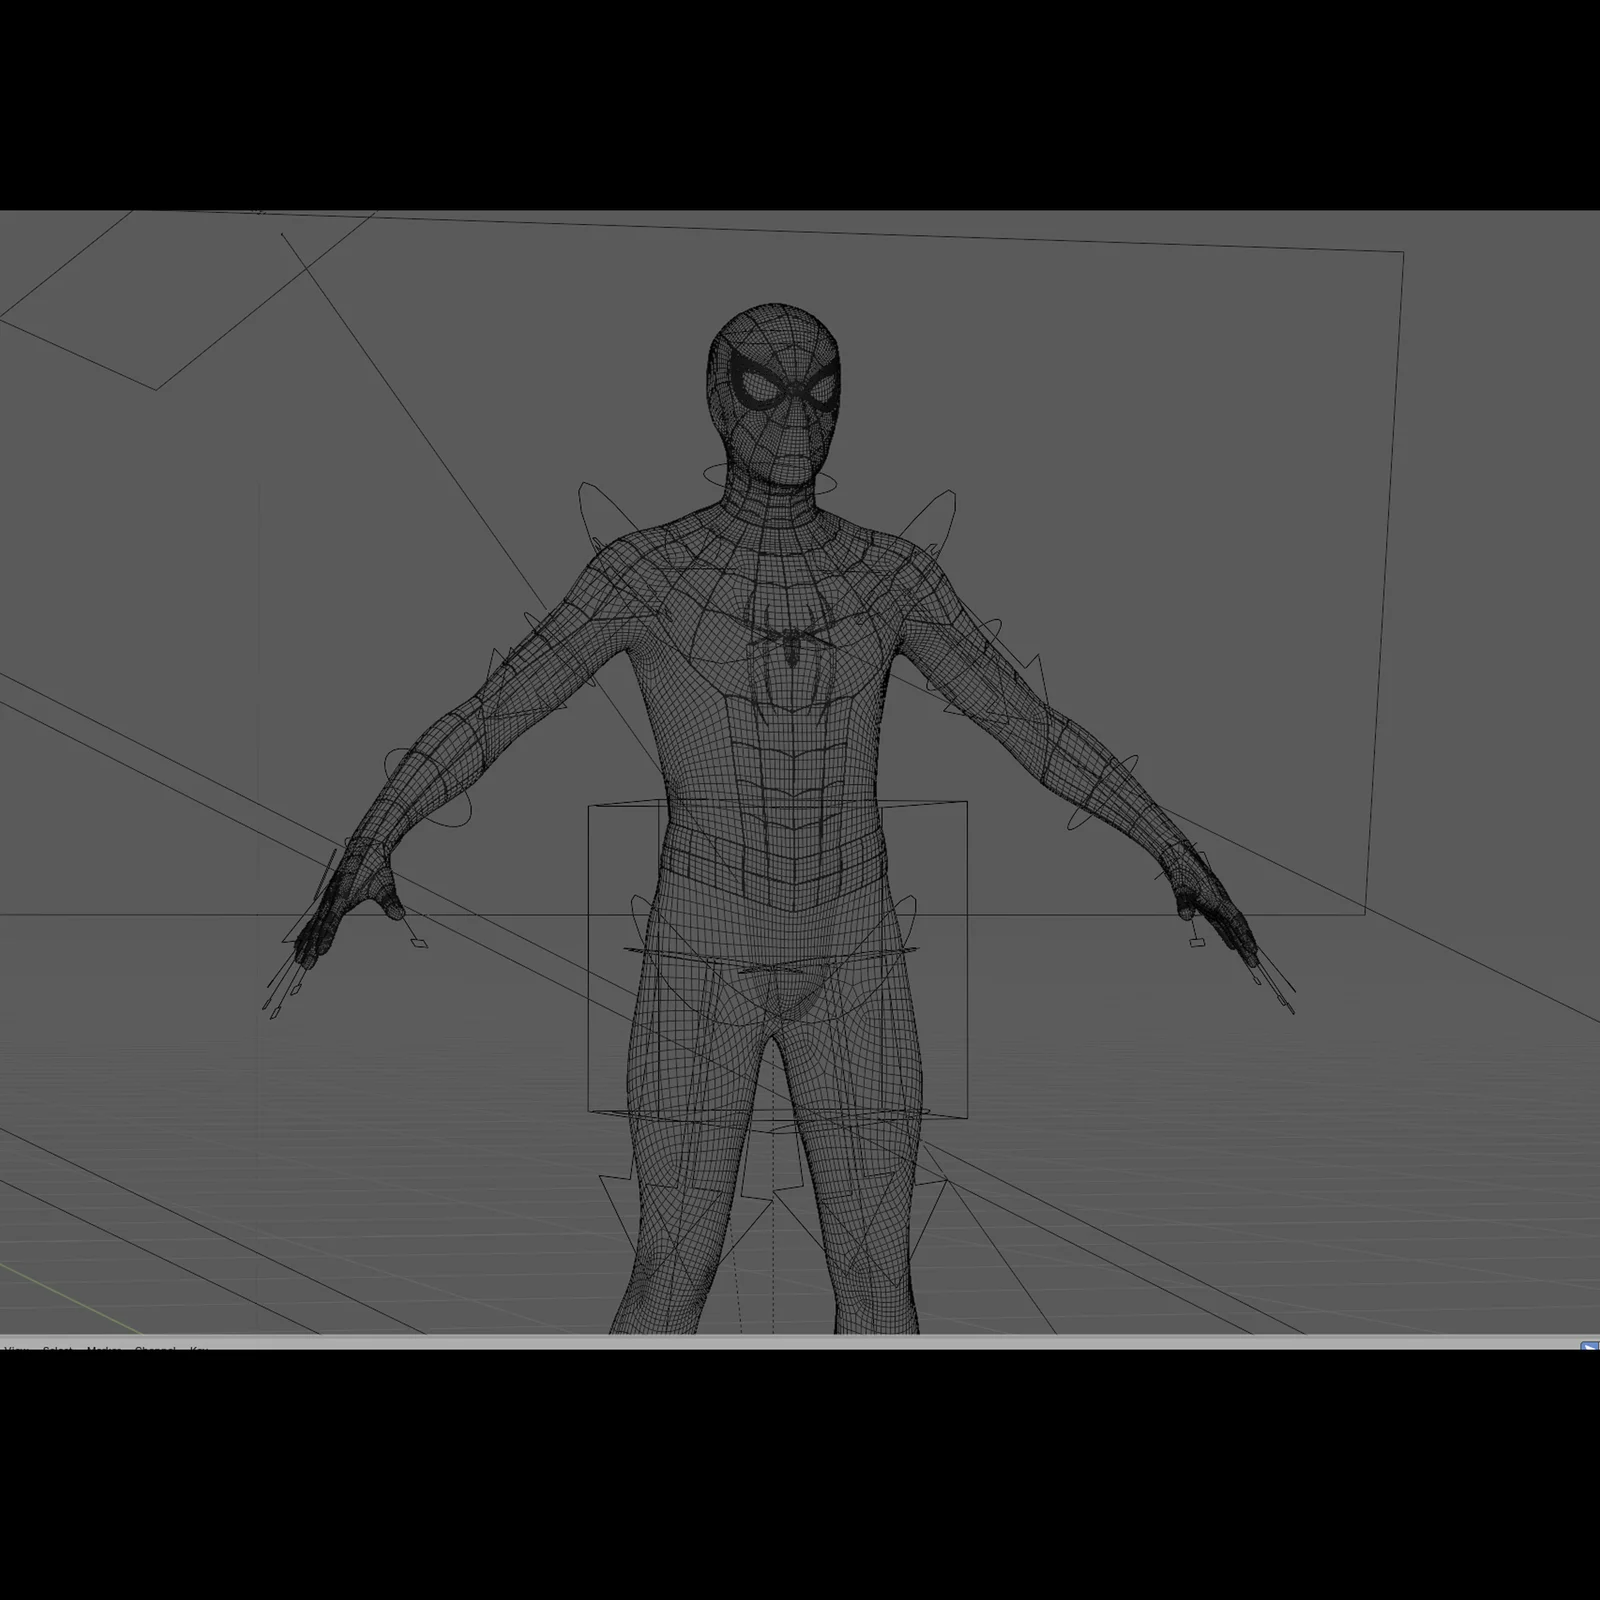The width and height of the screenshot is (1600, 1600).
Task: Open the Marker menu
Action: pos(105,1349)
